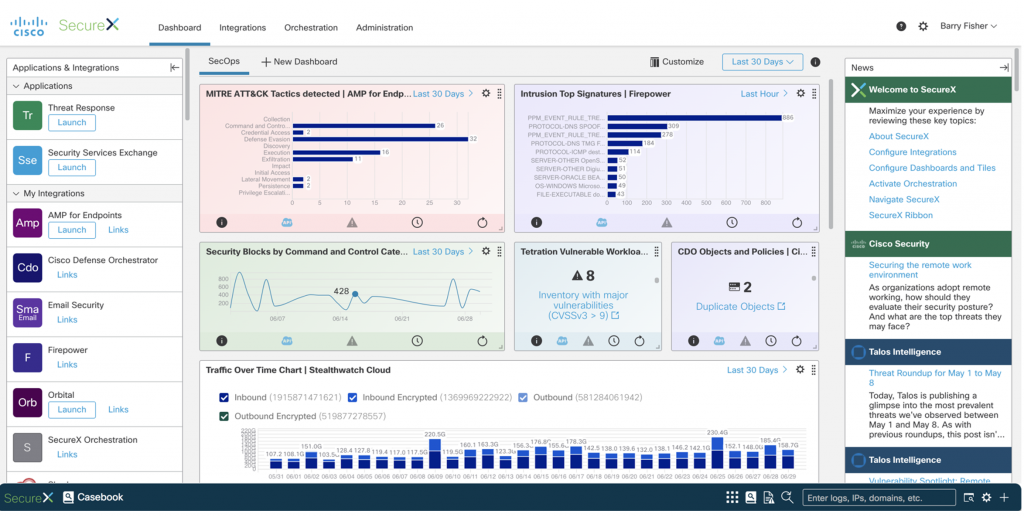
Task: Open Barry Fisher user menu
Action: [x=967, y=27]
